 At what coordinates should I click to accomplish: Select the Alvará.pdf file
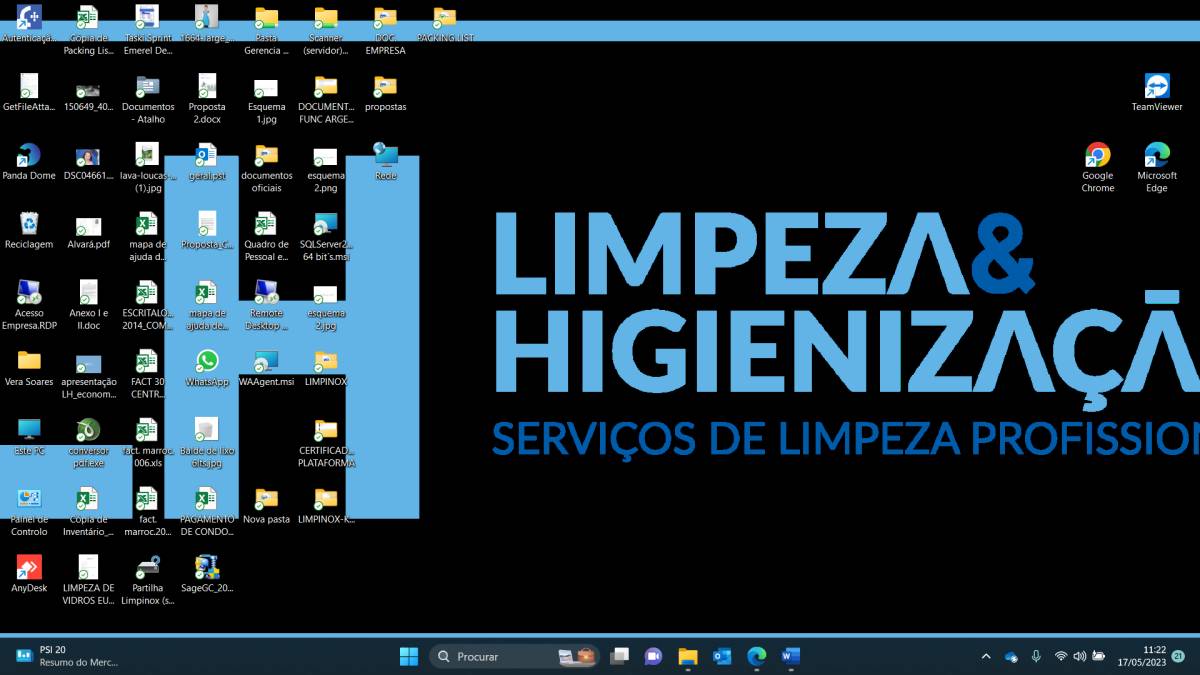pyautogui.click(x=88, y=230)
